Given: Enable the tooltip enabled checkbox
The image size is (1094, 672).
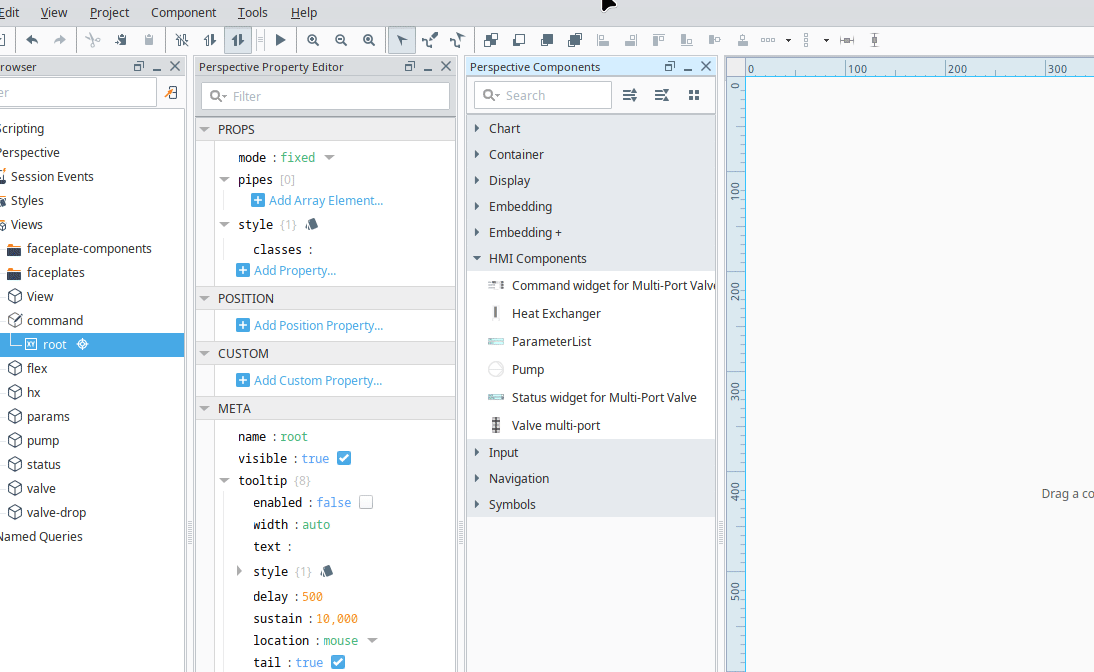Looking at the screenshot, I should click(366, 502).
